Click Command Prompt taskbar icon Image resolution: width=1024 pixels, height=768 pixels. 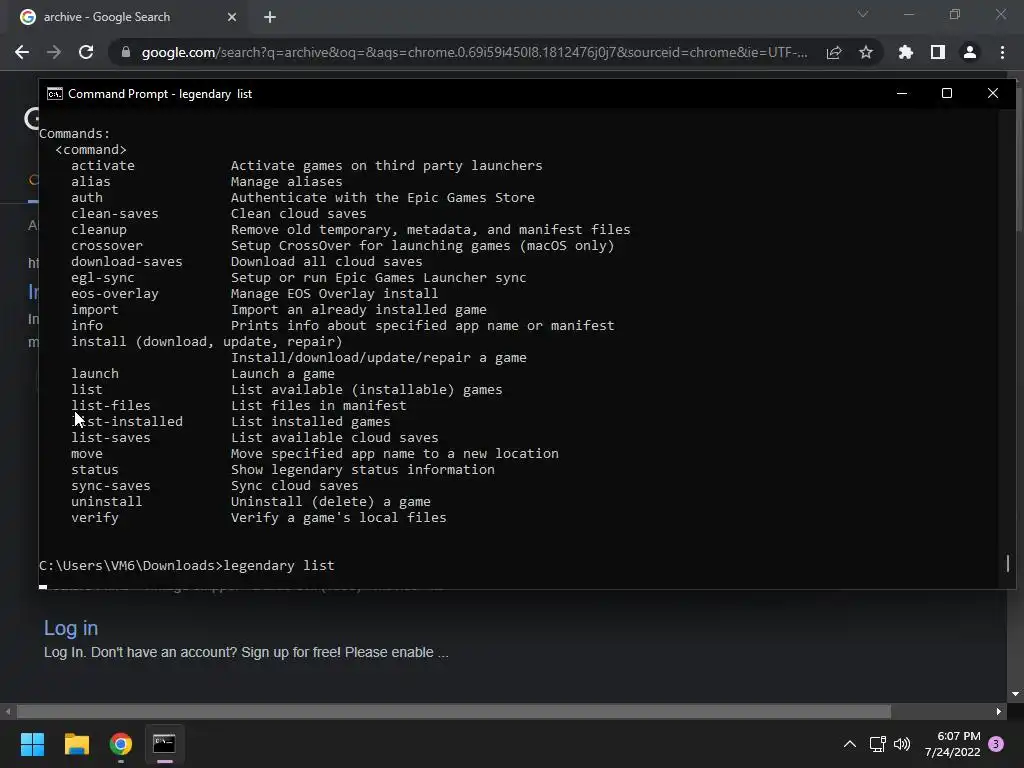click(x=164, y=744)
